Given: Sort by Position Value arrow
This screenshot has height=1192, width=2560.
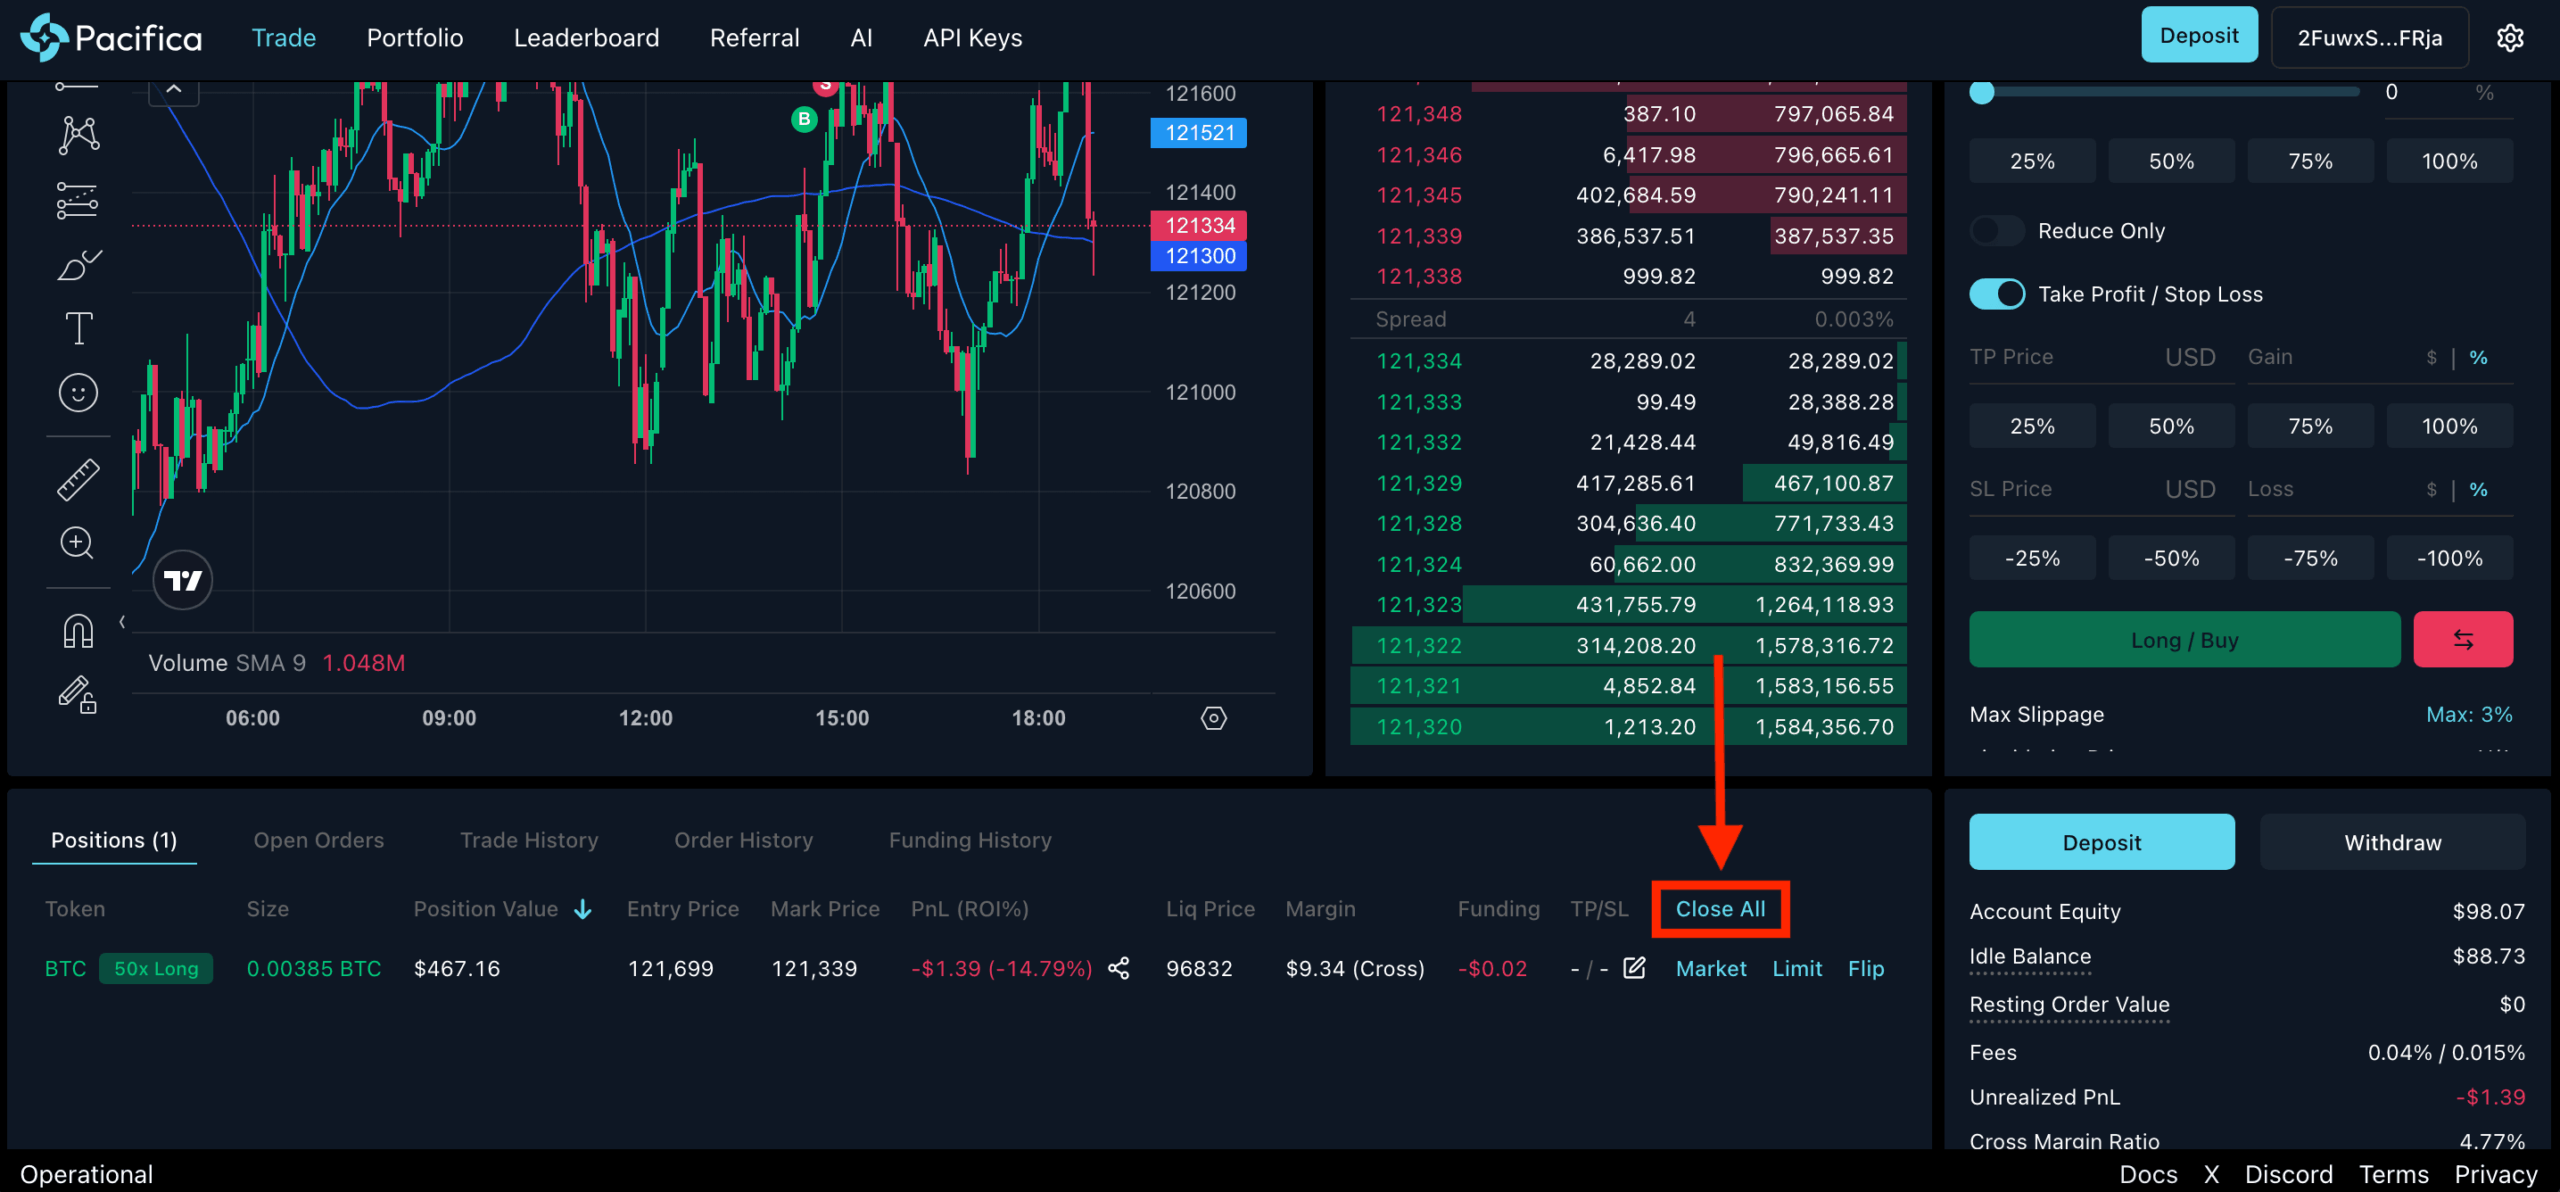Looking at the screenshot, I should point(583,909).
